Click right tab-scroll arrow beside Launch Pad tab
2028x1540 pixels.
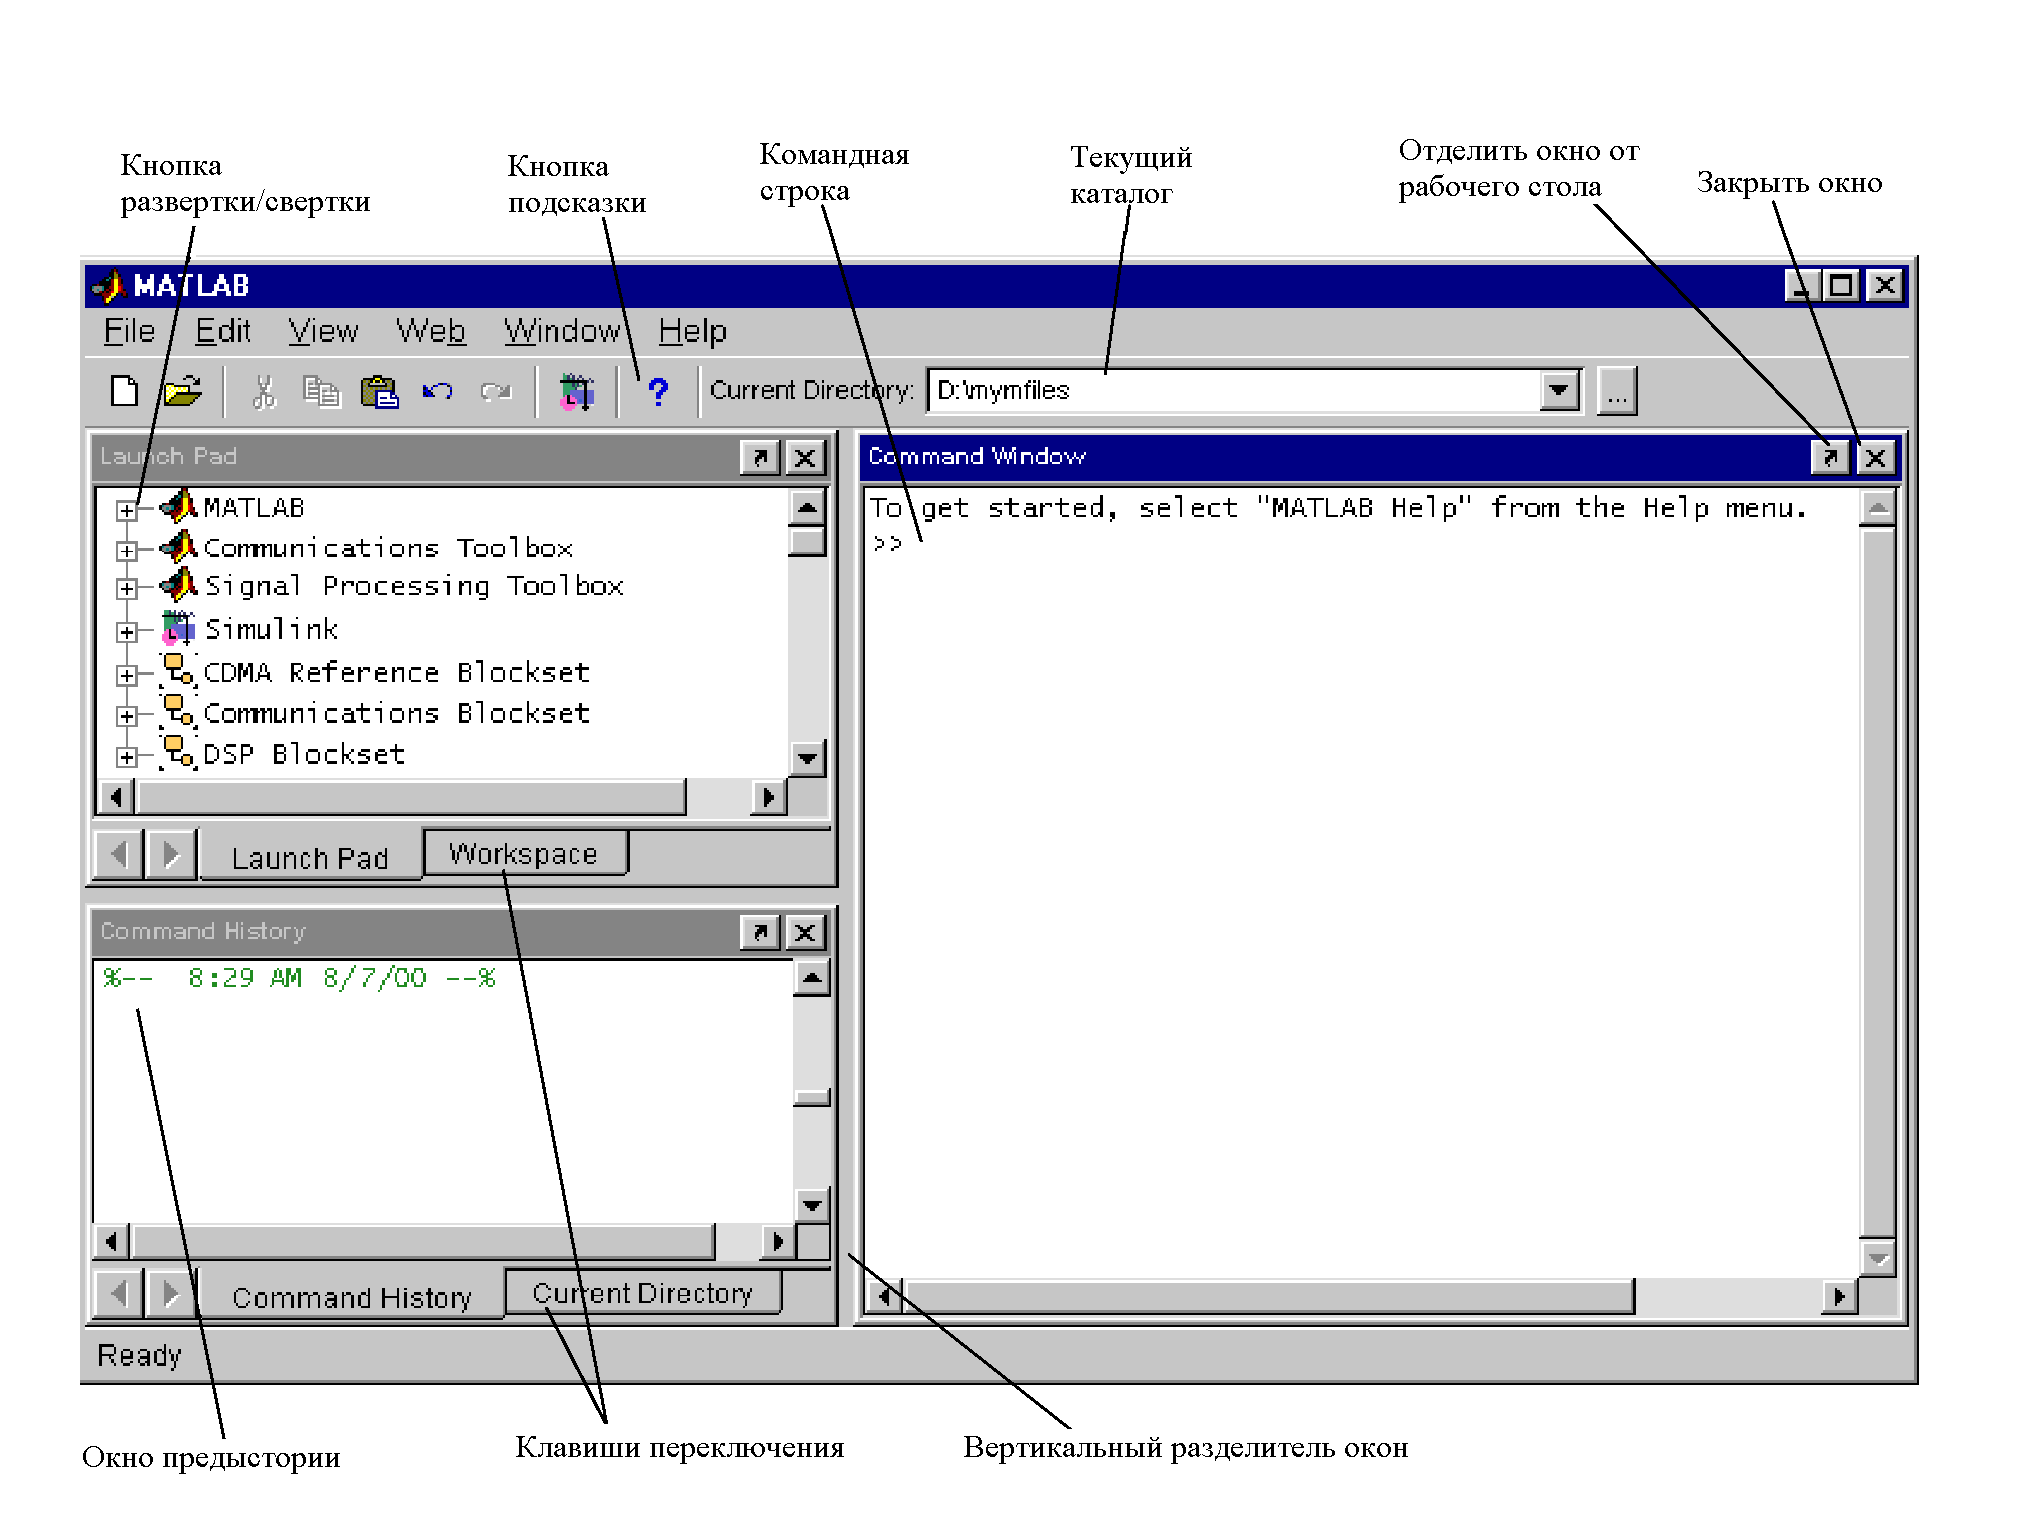click(171, 855)
